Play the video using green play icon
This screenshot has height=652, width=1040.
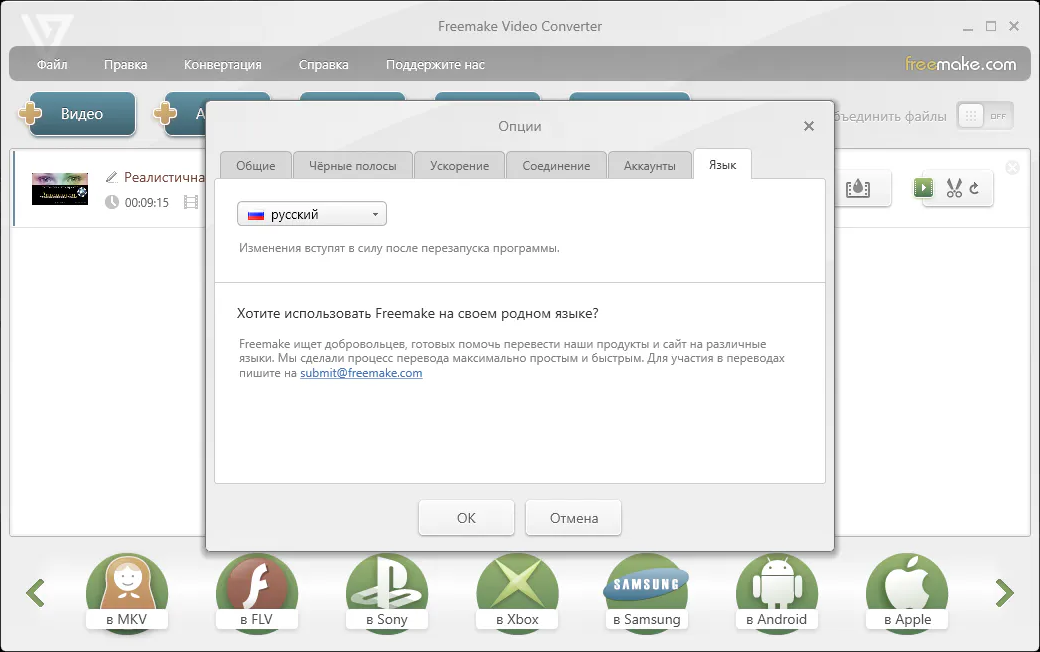point(923,188)
